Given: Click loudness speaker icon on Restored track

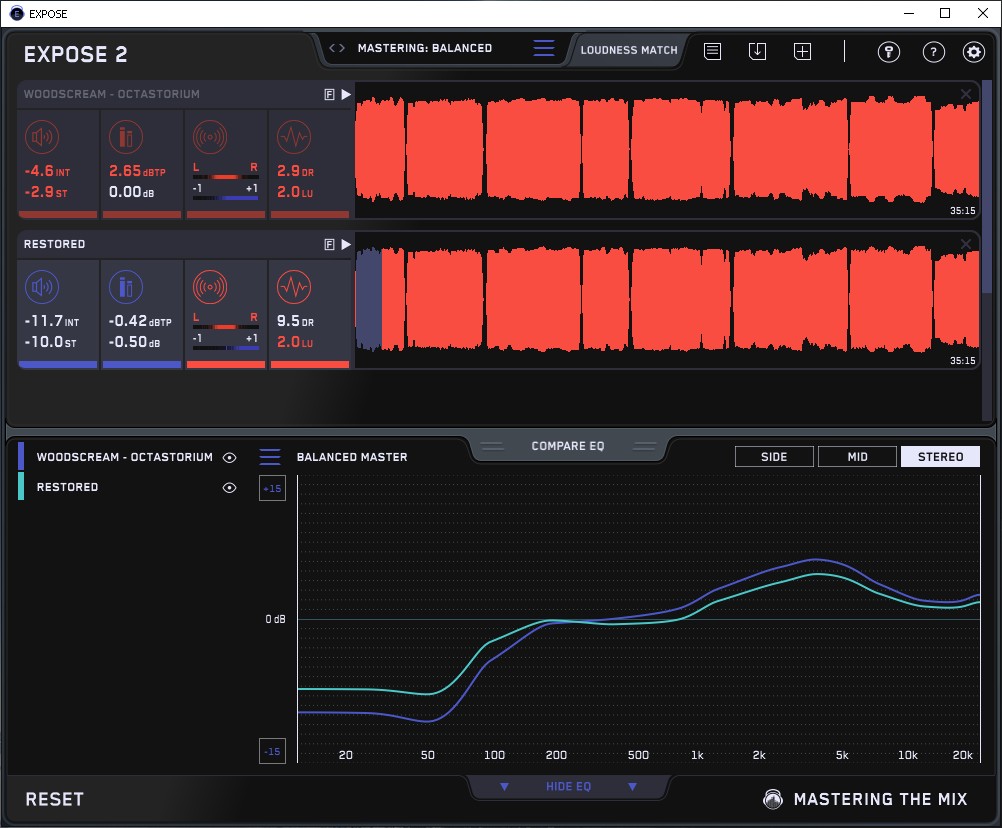Looking at the screenshot, I should point(42,287).
